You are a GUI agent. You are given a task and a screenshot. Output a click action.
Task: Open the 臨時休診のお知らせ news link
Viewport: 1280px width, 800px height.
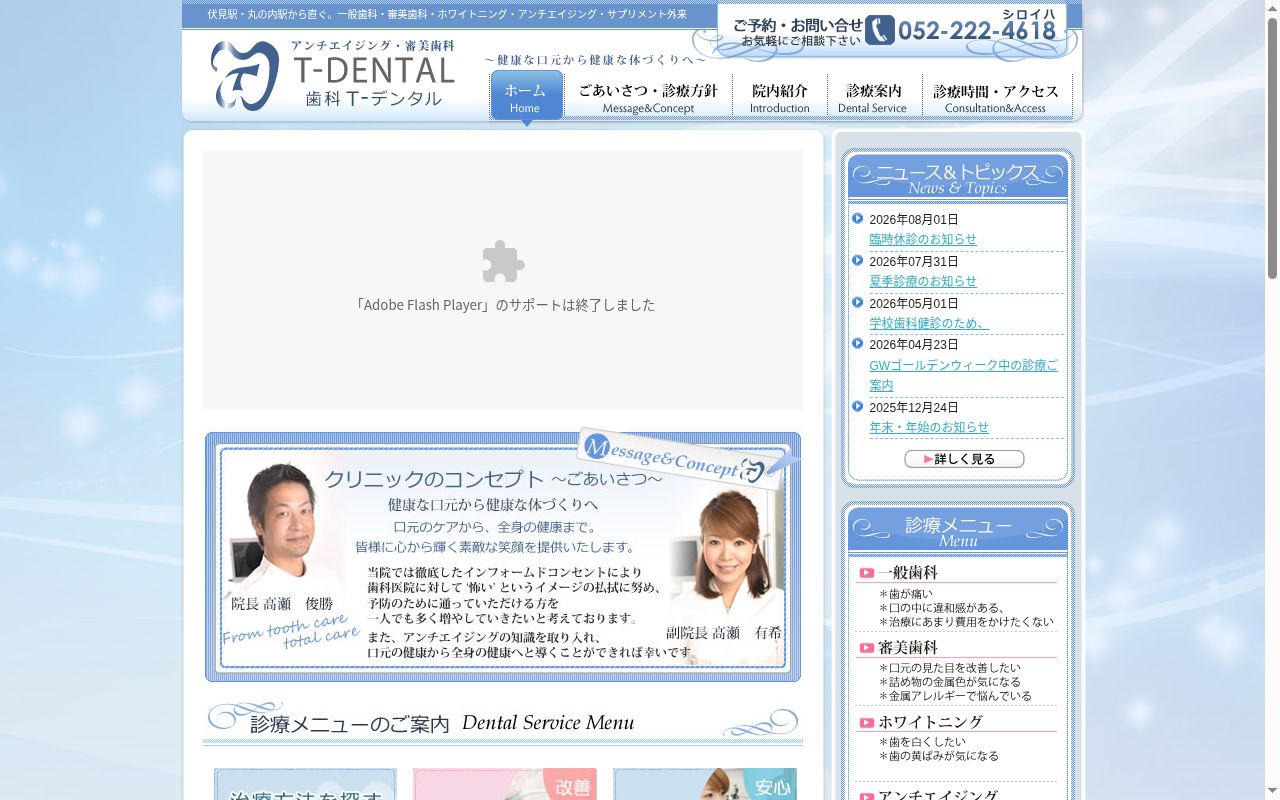coord(923,239)
